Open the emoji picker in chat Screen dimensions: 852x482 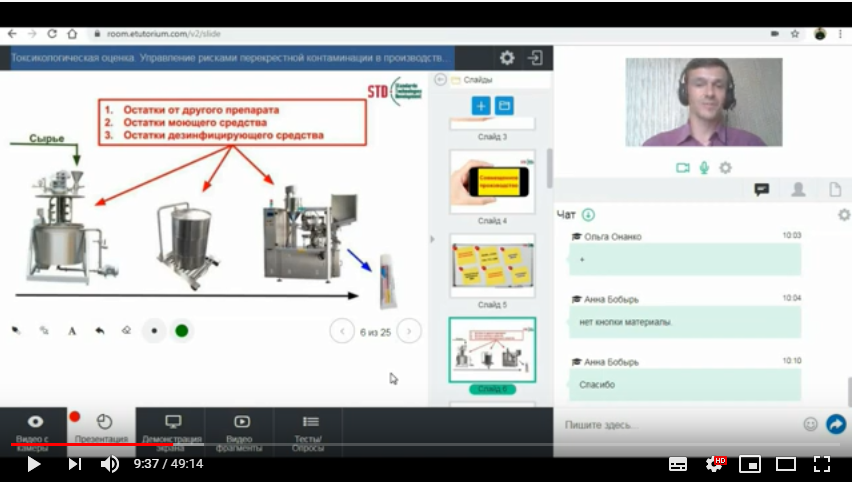810,424
